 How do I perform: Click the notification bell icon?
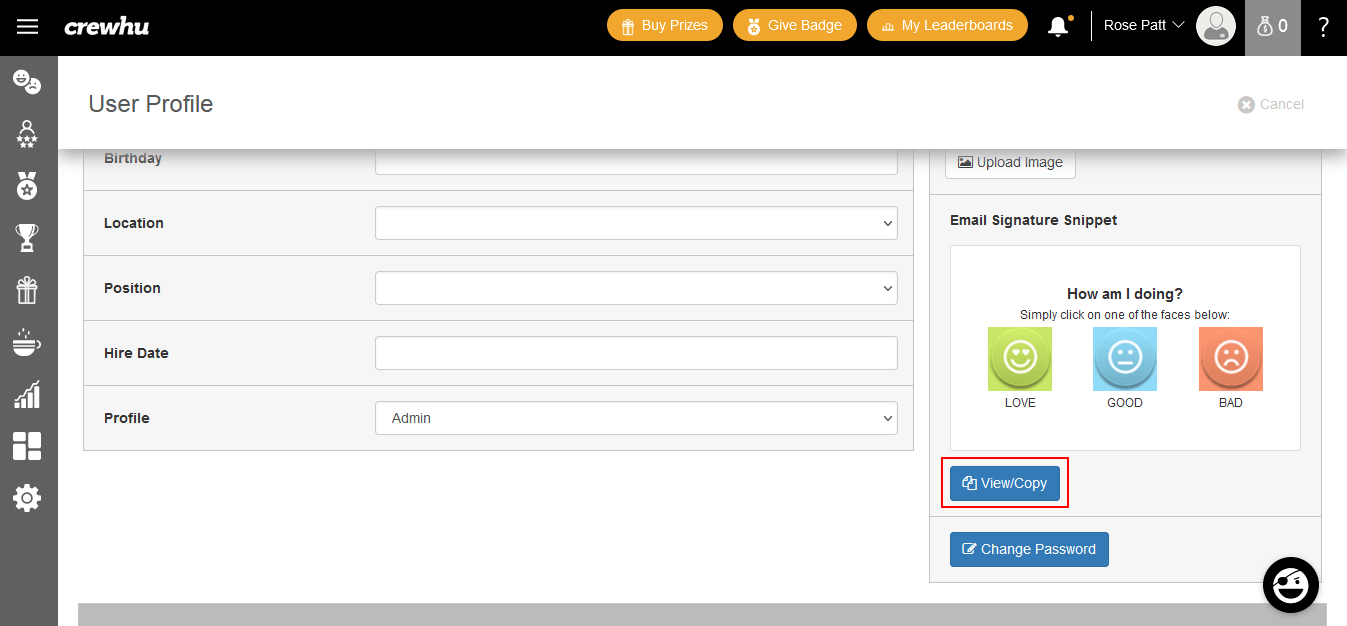[1058, 27]
